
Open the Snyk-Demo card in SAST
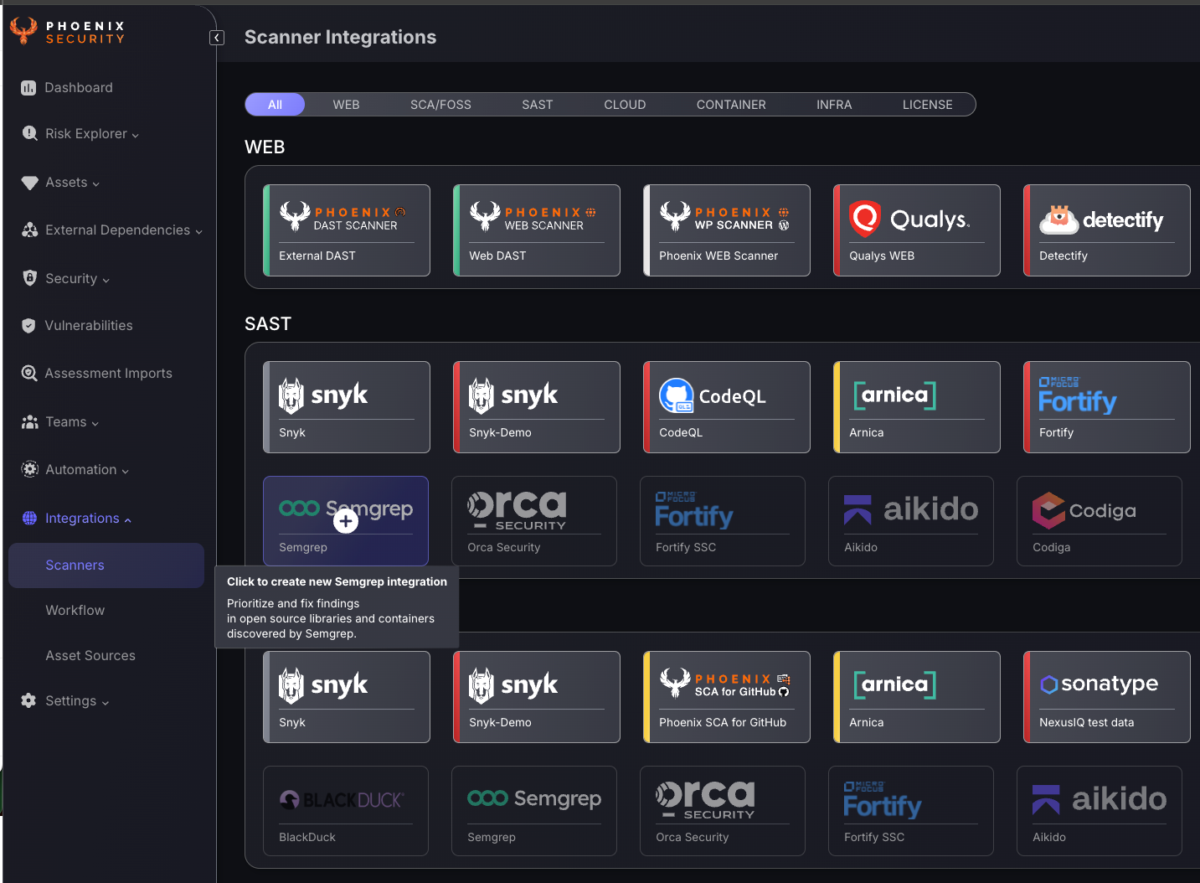(536, 407)
